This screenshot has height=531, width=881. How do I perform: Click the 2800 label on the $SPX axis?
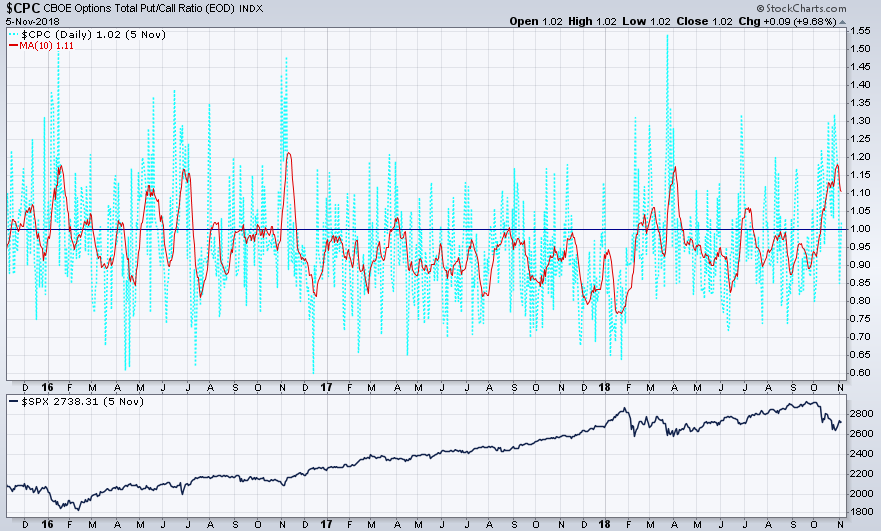862,414
